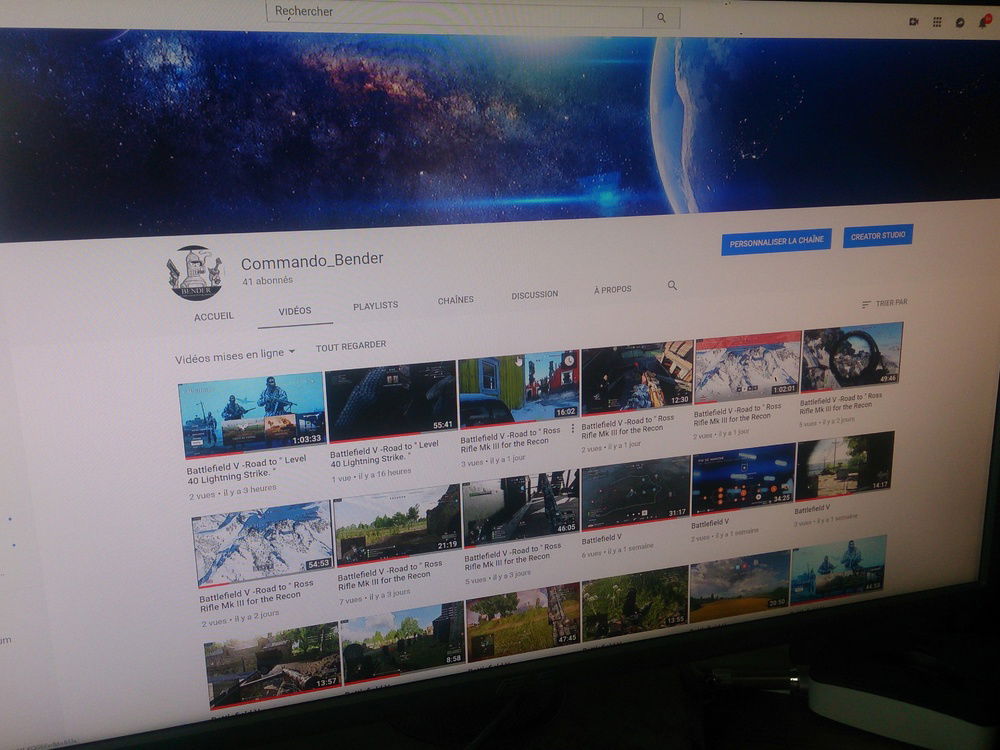Image resolution: width=1000 pixels, height=750 pixels.
Task: Go to the Chaînes tab
Action: click(x=455, y=300)
